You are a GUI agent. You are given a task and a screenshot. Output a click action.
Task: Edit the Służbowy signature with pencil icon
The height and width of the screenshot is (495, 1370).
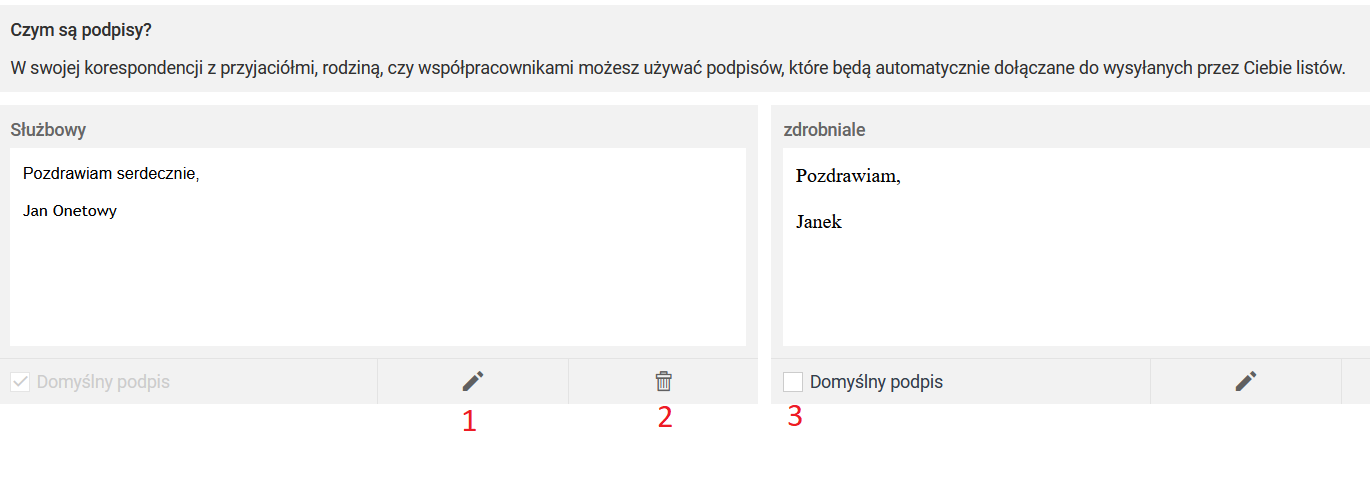(472, 381)
